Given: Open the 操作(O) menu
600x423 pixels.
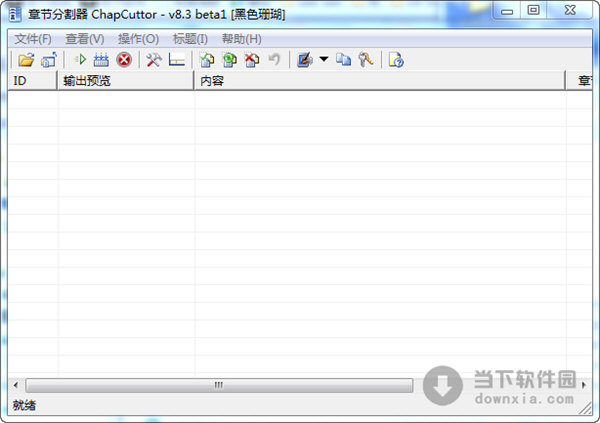Looking at the screenshot, I should tap(138, 39).
